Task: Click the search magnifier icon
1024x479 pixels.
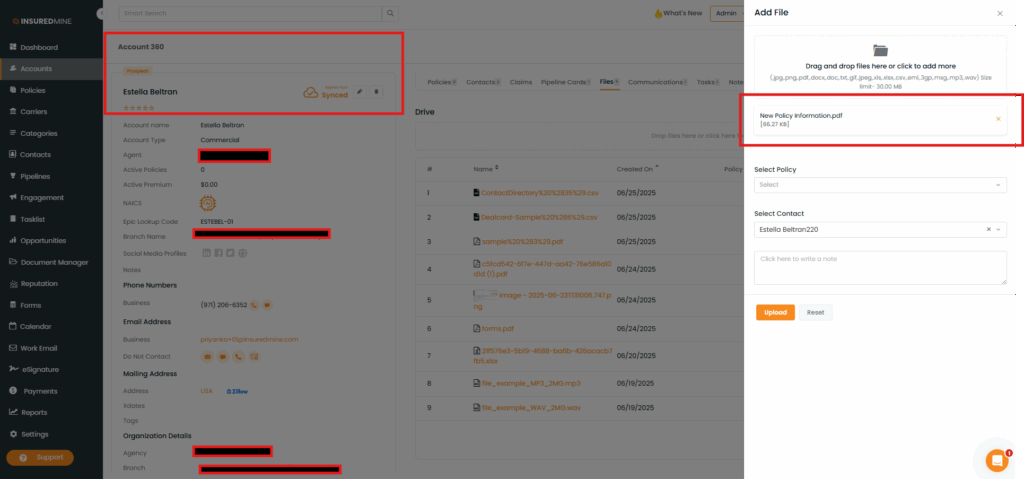Action: click(390, 13)
